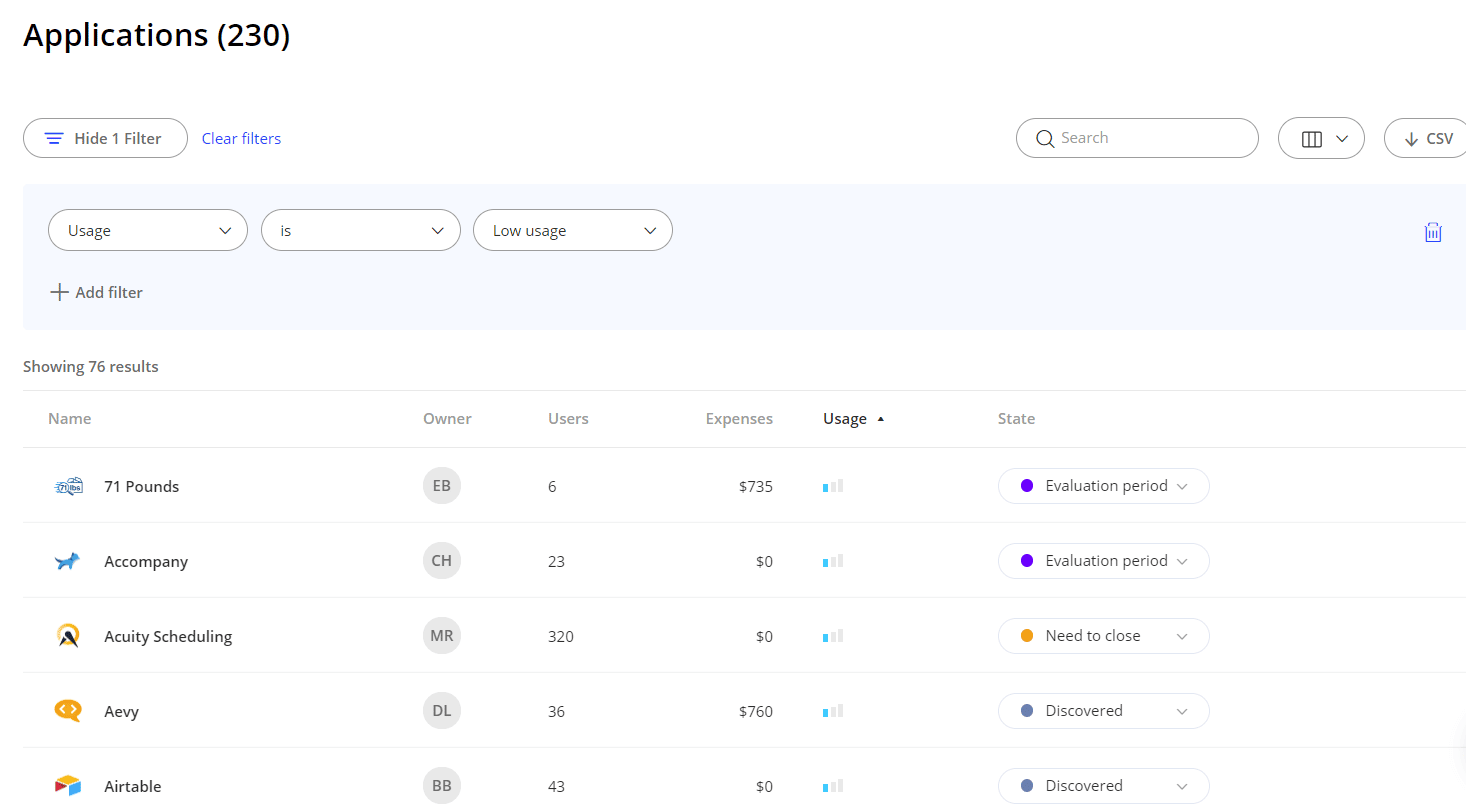Image resolution: width=1466 pixels, height=806 pixels.
Task: Click the usage level bar for Accompany
Action: click(832, 561)
